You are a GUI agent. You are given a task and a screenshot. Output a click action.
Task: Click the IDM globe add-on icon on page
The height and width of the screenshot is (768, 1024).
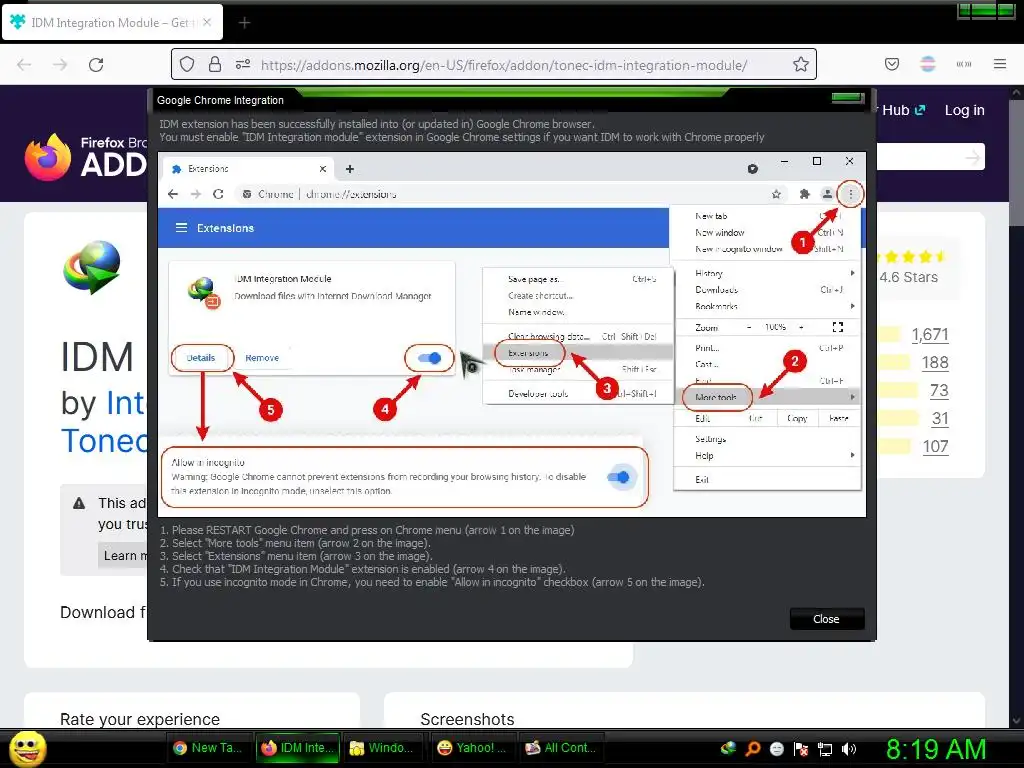pyautogui.click(x=92, y=267)
